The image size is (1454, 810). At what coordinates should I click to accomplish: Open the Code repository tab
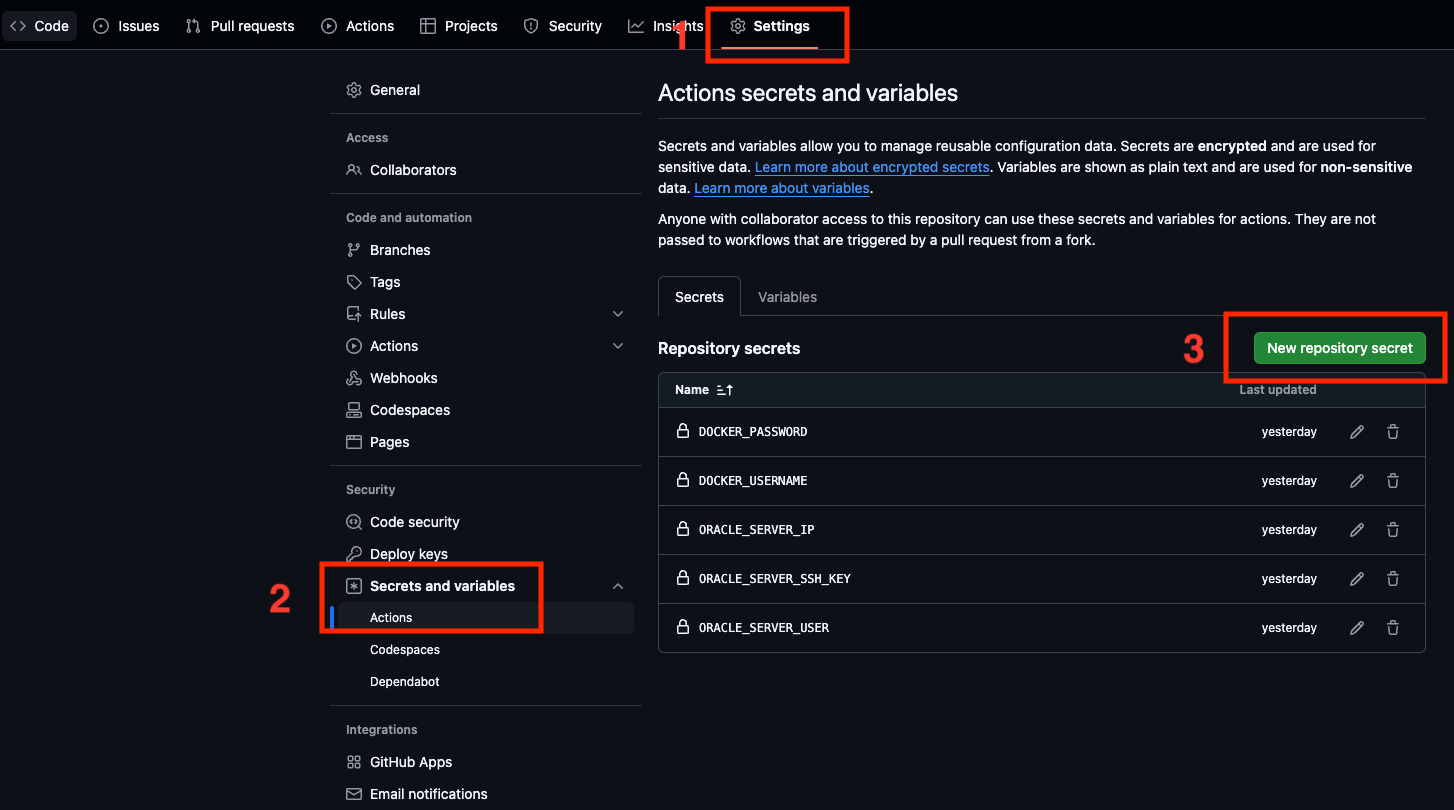[40, 26]
